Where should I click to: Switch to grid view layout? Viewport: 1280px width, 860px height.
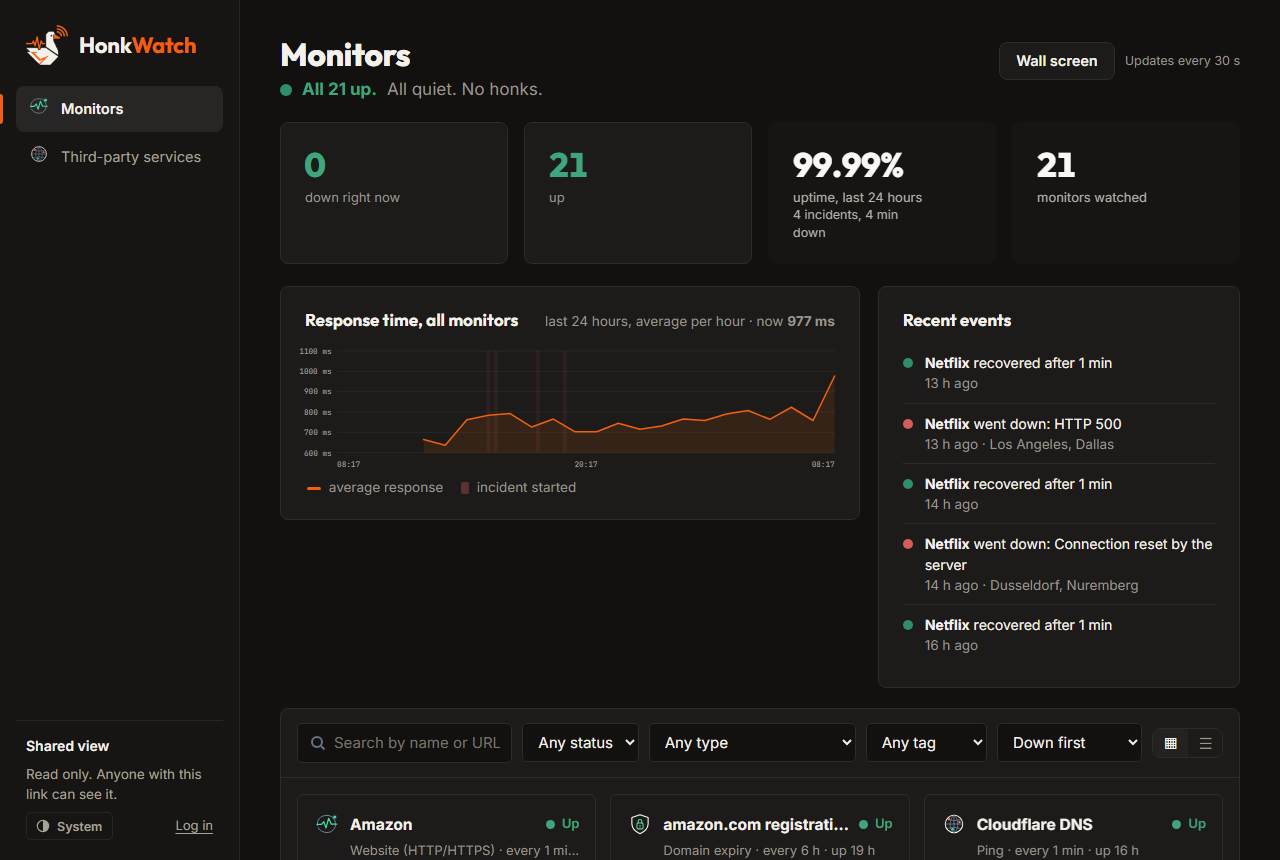1171,743
